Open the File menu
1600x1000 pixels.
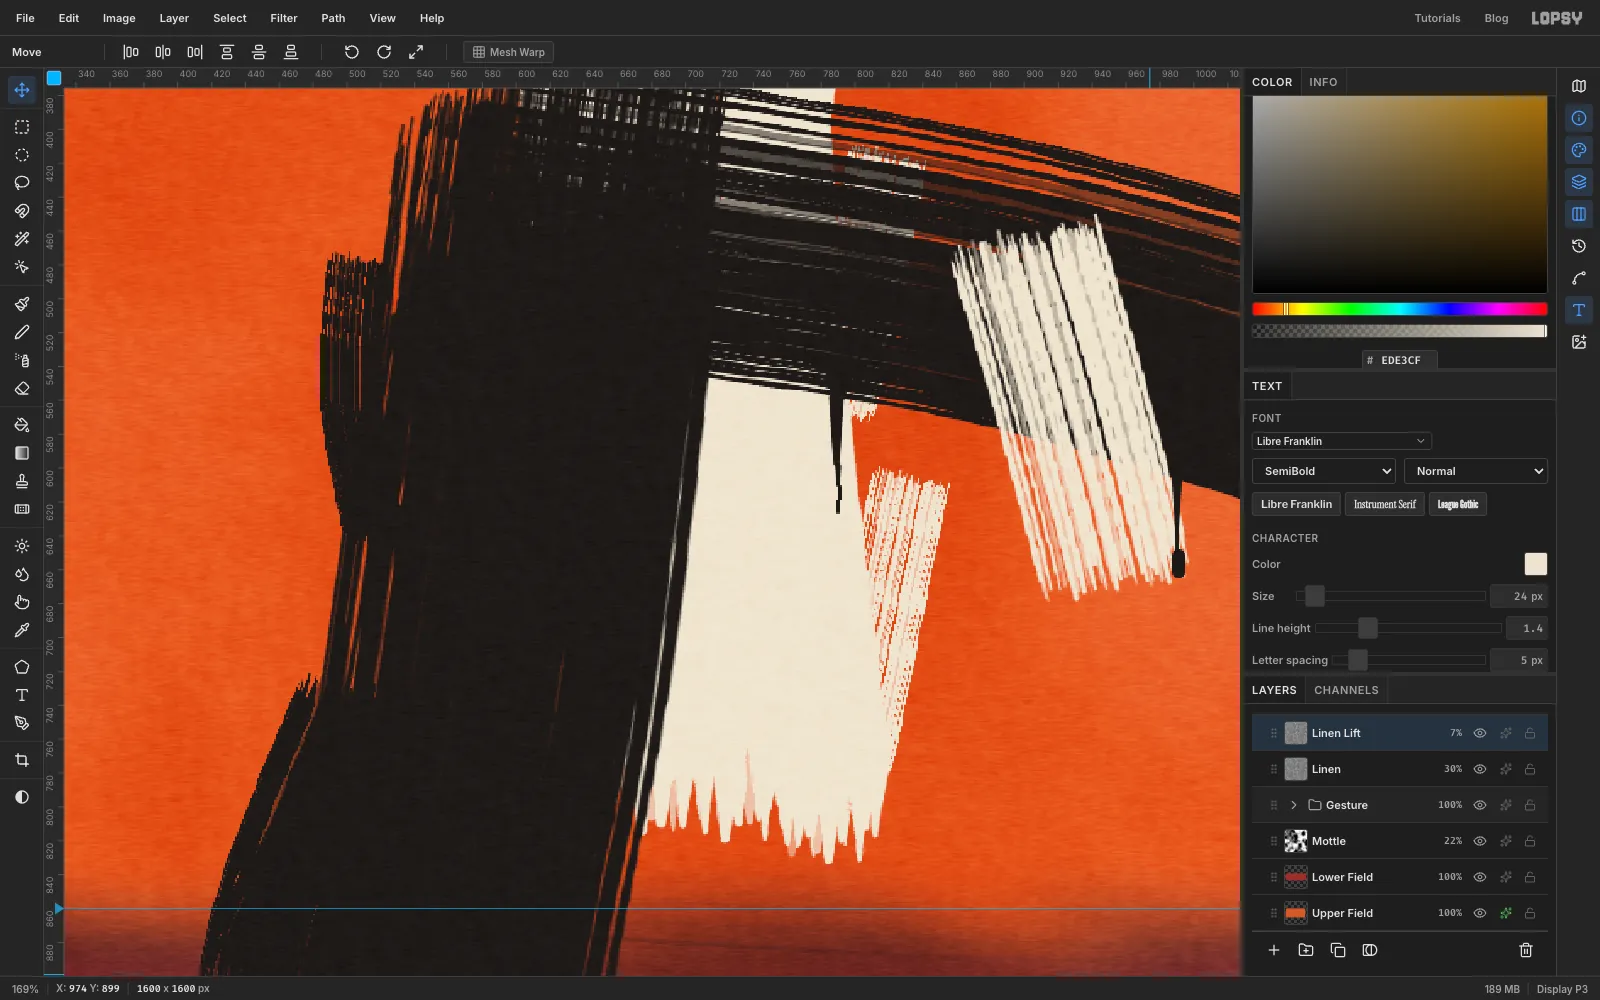point(25,18)
